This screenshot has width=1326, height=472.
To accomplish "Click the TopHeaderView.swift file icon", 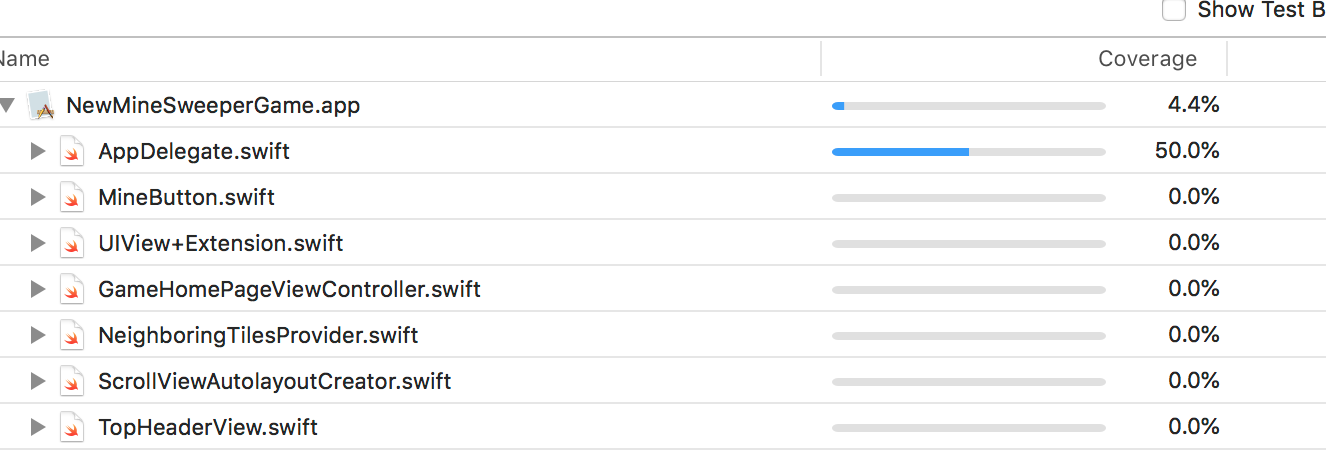I will pyautogui.click(x=71, y=428).
